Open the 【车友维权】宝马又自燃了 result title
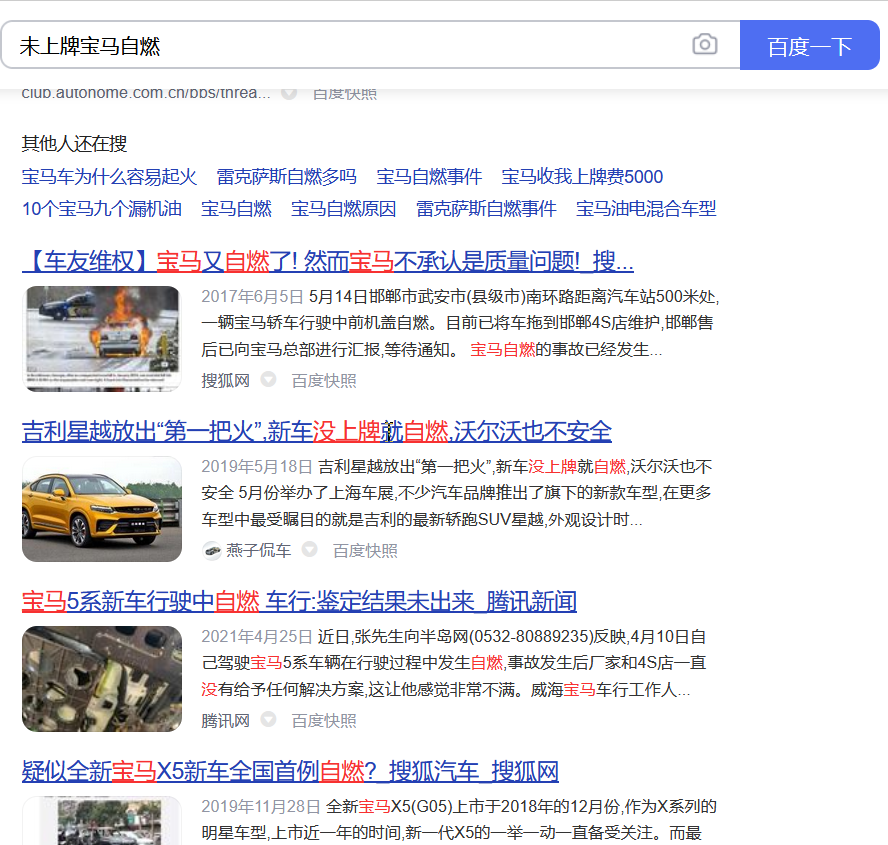888x845 pixels. tap(328, 262)
